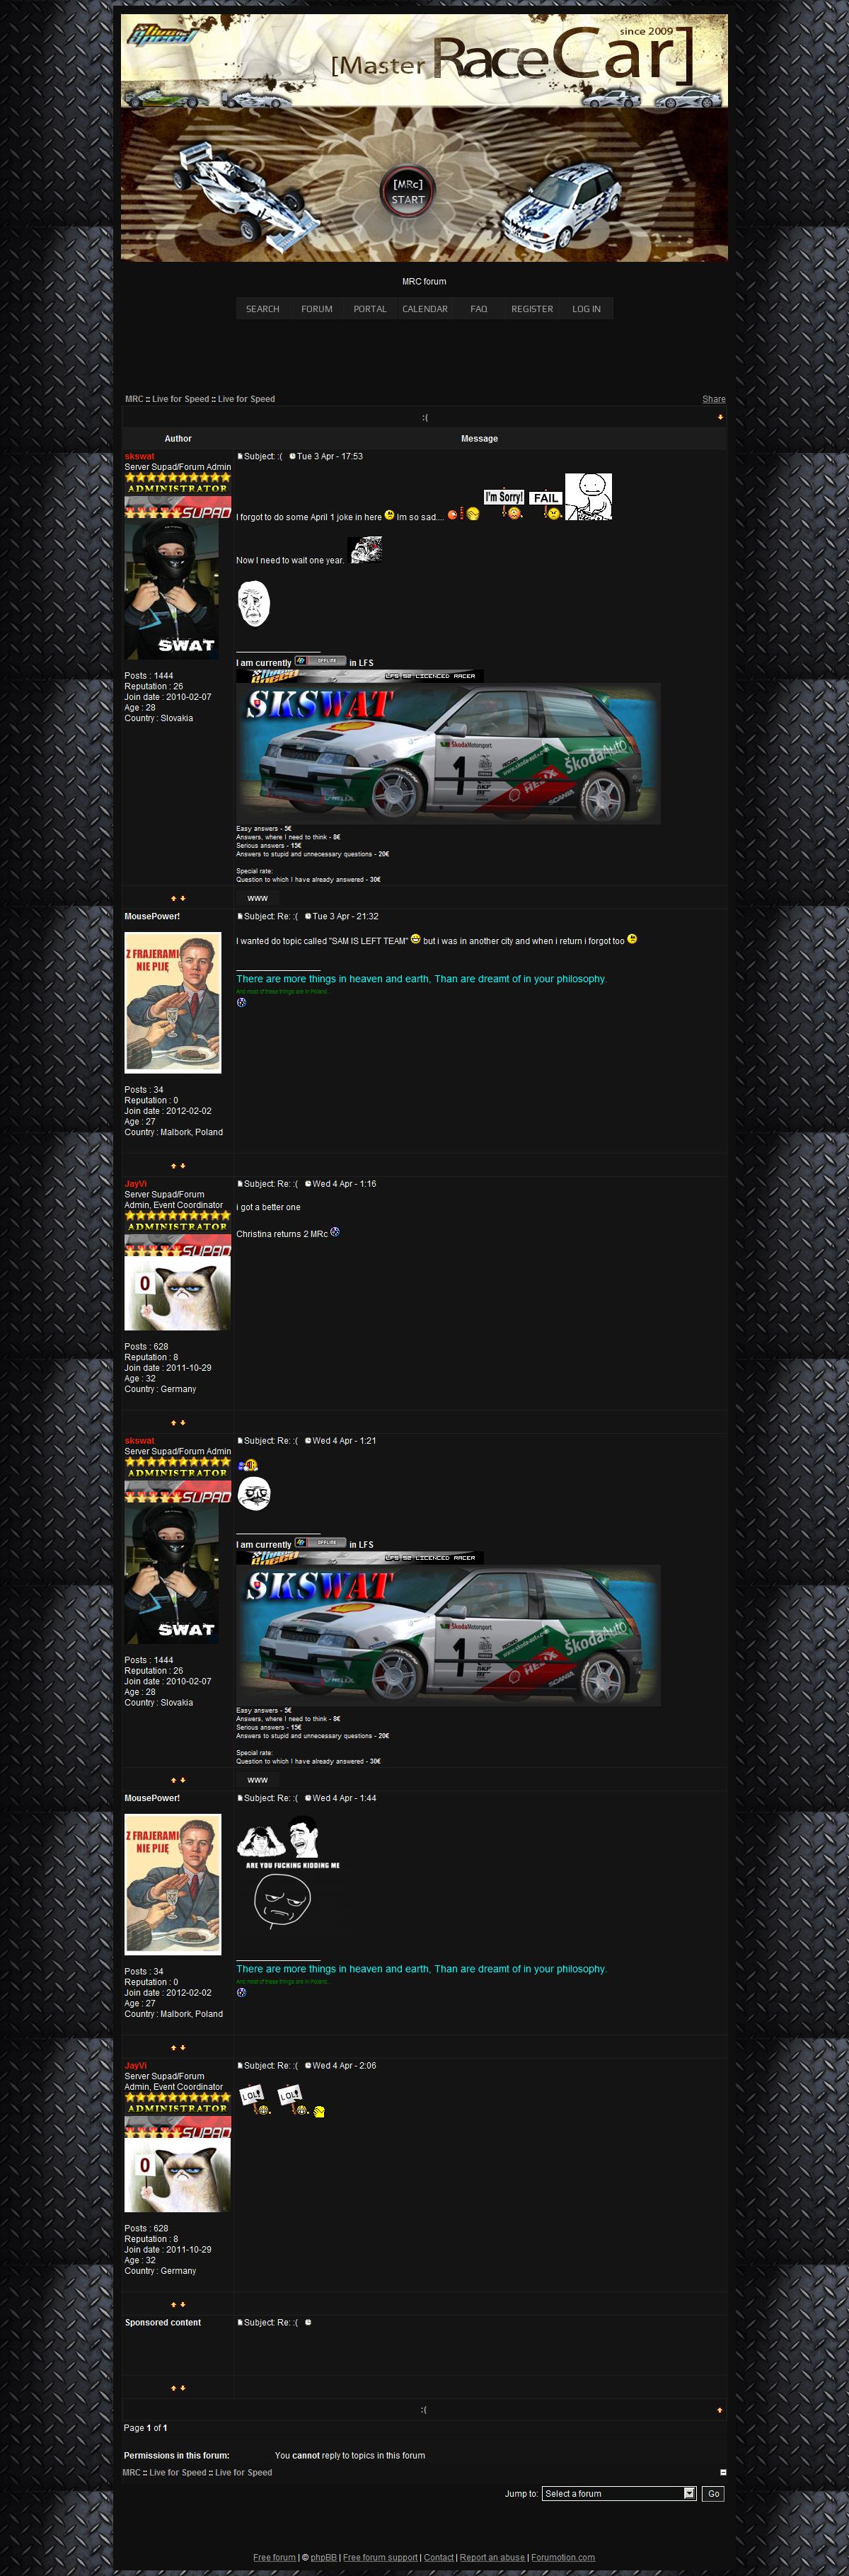This screenshot has width=849, height=2576.
Task: Click the OFFLINE LFS status badge in first post
Action: (x=320, y=661)
